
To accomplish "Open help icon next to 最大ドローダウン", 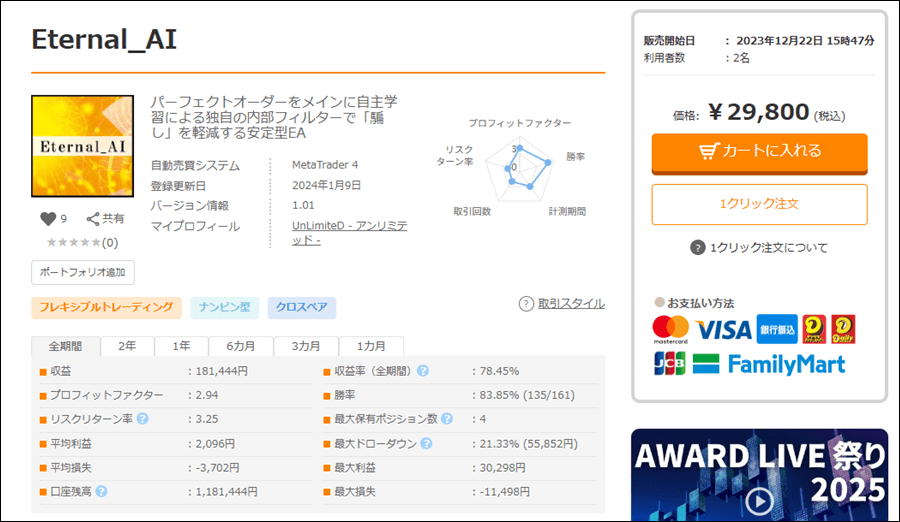I will click(426, 443).
